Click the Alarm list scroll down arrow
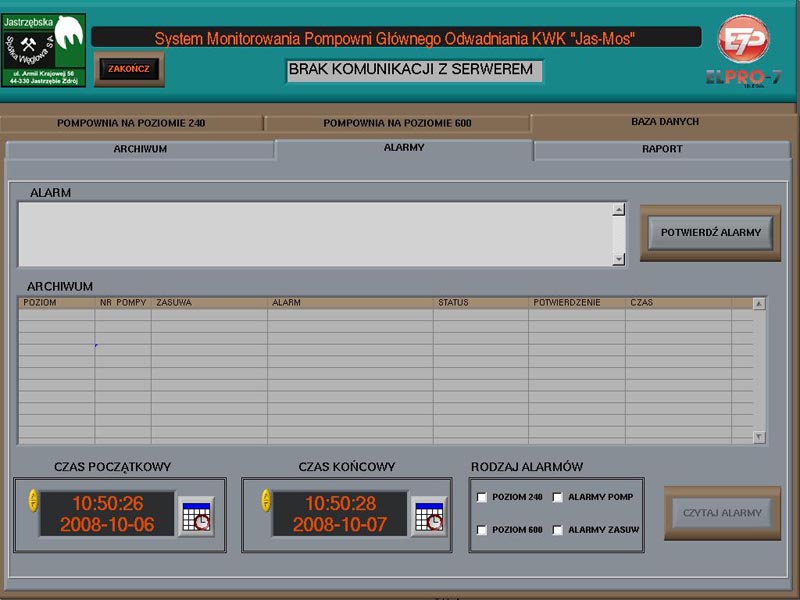This screenshot has height=600, width=800. coord(619,259)
